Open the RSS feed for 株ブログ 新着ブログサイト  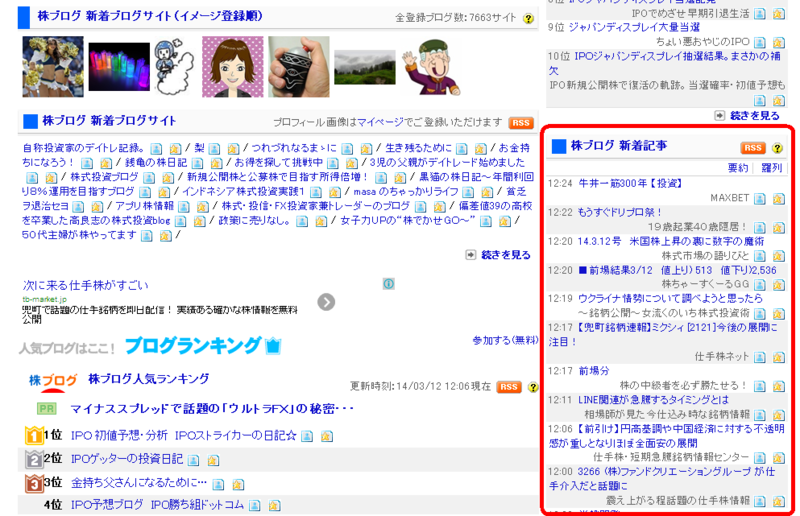[520, 122]
